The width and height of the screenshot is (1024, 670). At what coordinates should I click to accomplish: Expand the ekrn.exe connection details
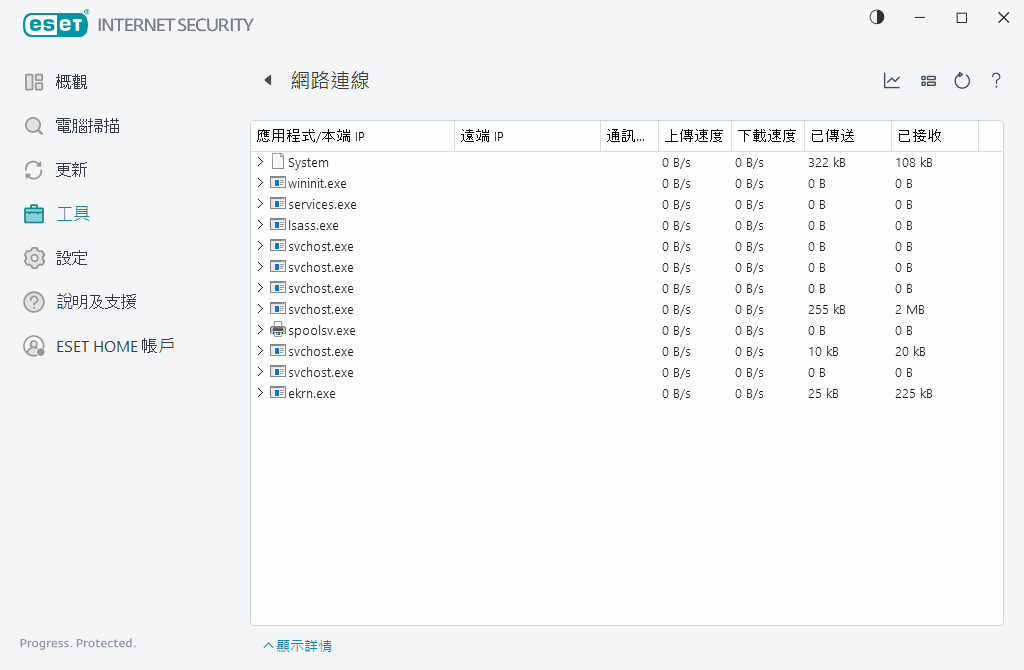pyautogui.click(x=262, y=393)
